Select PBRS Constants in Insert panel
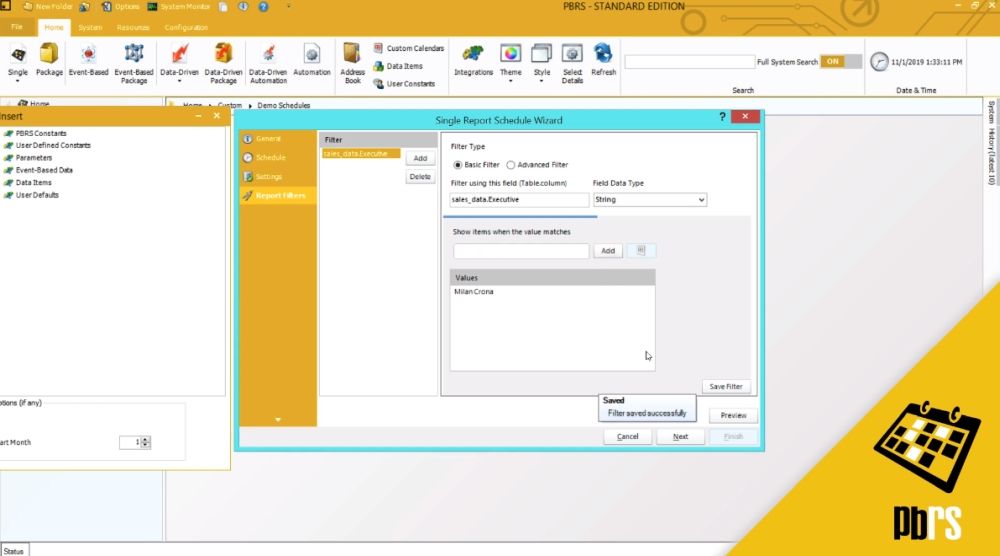 click(x=41, y=133)
